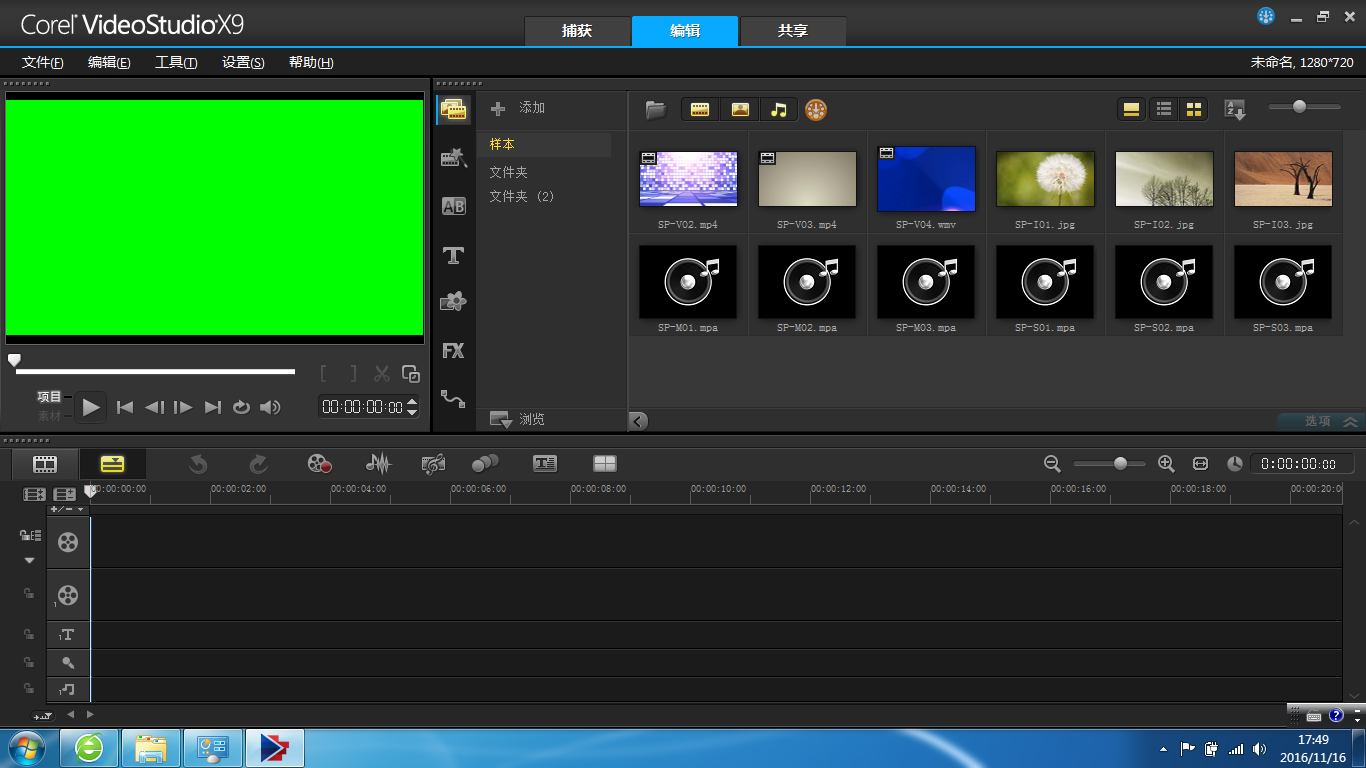Open the Browse dropdown arrow
The height and width of the screenshot is (768, 1366).
(x=501, y=420)
